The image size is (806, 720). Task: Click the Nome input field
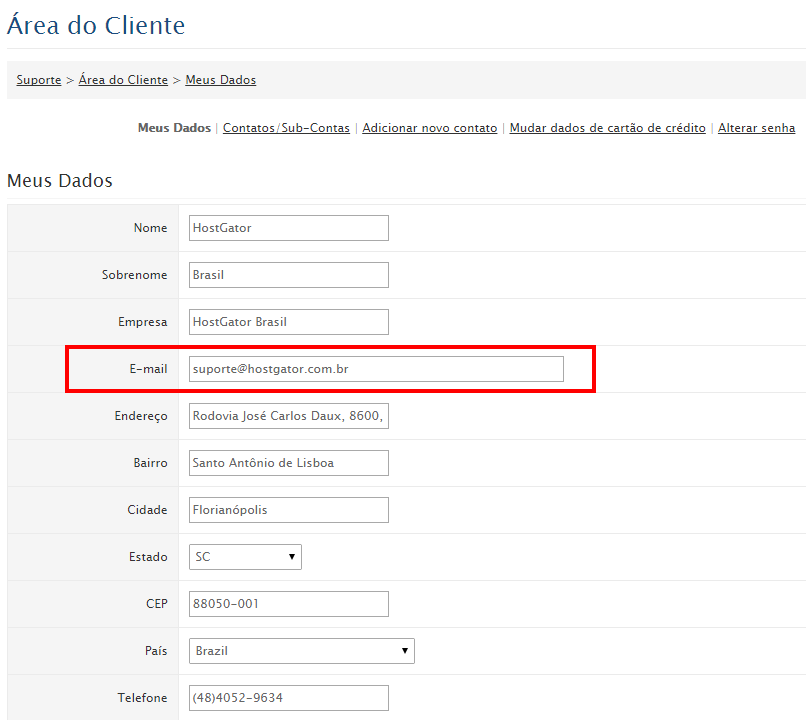click(288, 227)
